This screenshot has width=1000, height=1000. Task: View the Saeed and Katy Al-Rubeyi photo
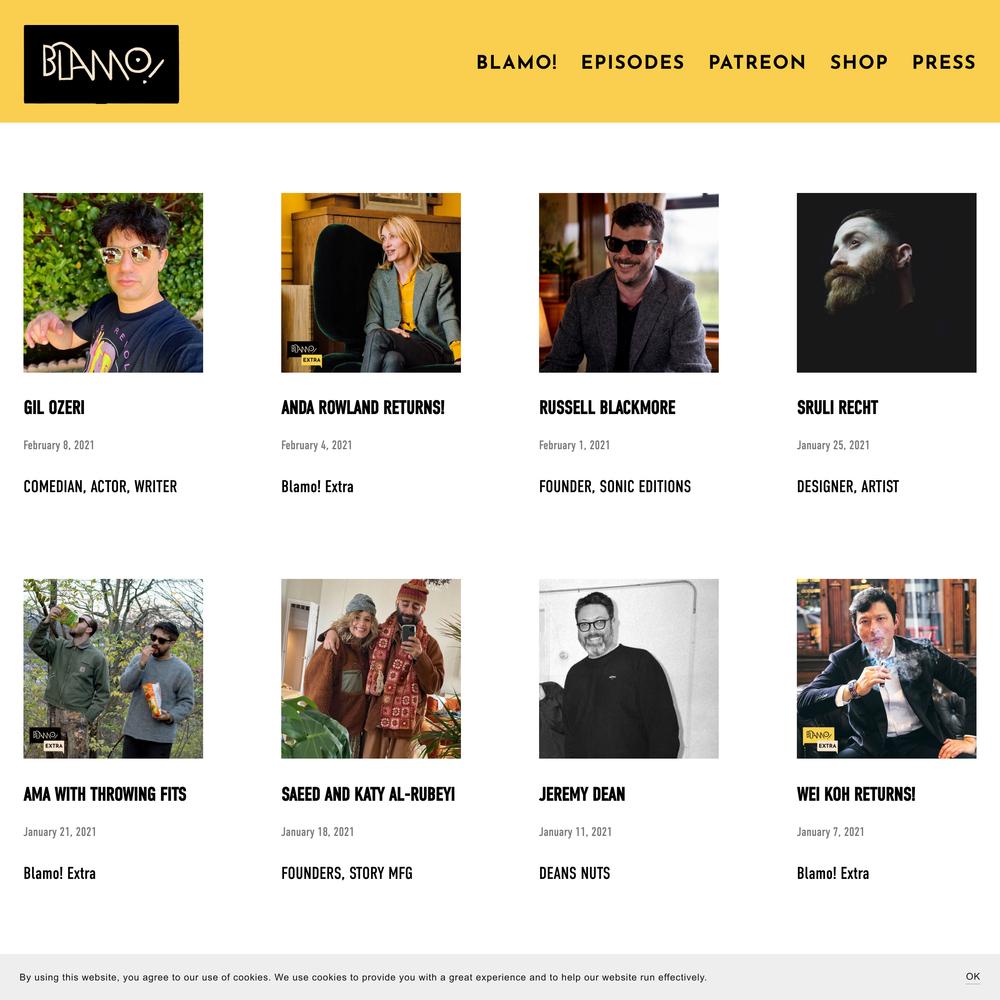coord(371,669)
